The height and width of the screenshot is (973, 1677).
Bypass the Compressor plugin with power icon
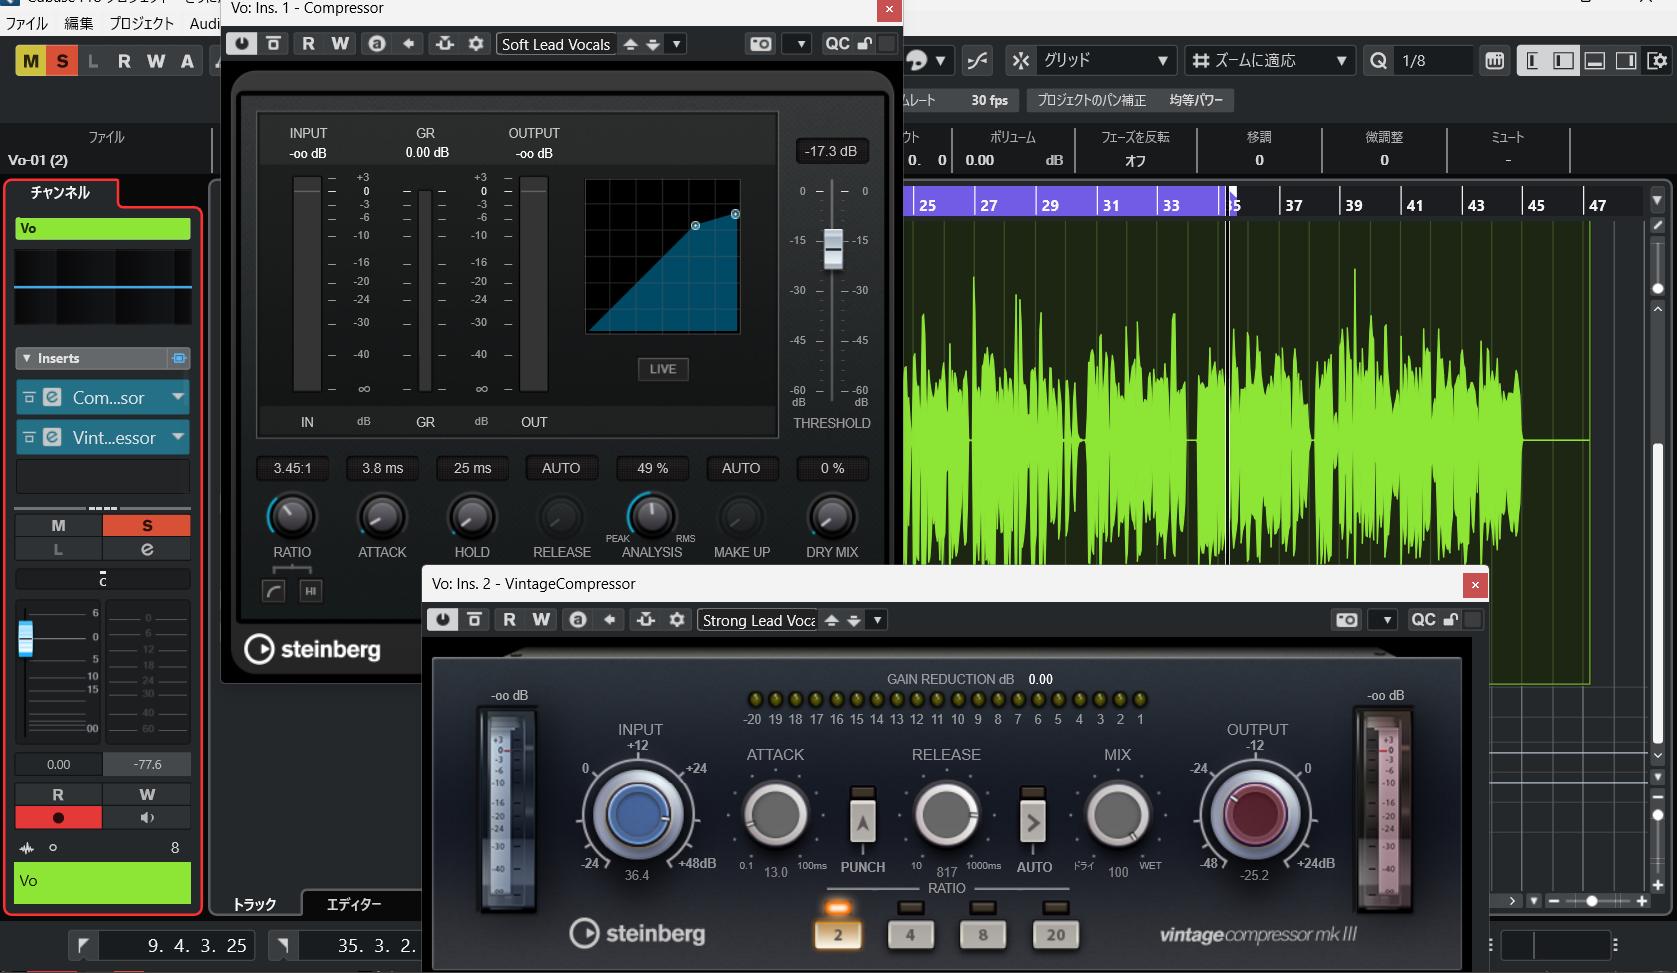coord(241,43)
